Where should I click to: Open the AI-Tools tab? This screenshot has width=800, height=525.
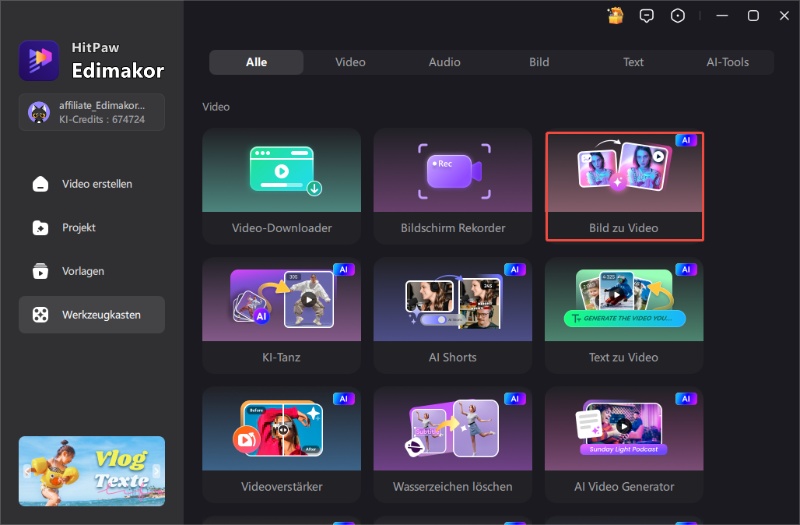point(727,62)
